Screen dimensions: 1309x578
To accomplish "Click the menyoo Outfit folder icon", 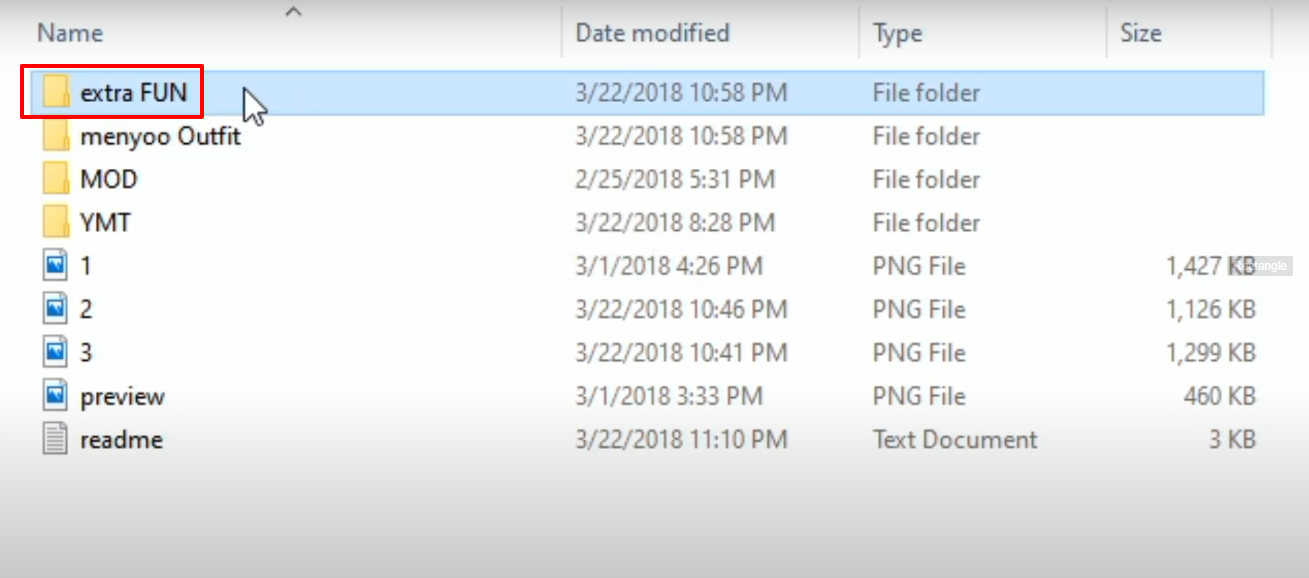I will (x=57, y=136).
